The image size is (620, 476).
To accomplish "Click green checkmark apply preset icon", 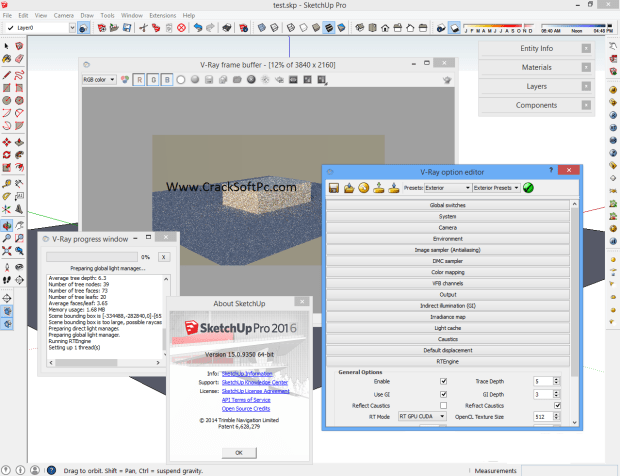I will 528,188.
